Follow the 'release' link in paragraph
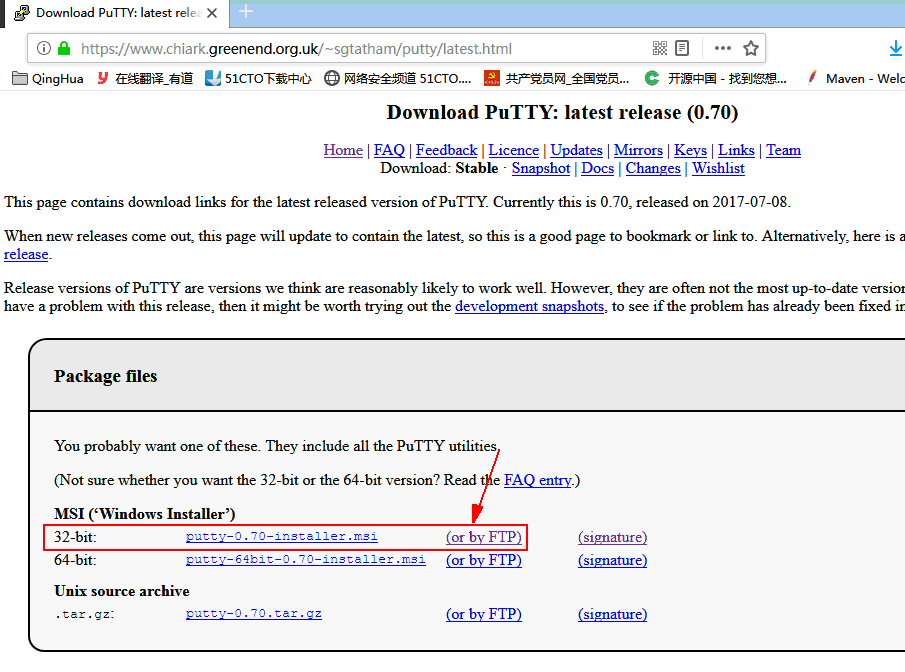Screen dimensions: 905x672 click(26, 254)
